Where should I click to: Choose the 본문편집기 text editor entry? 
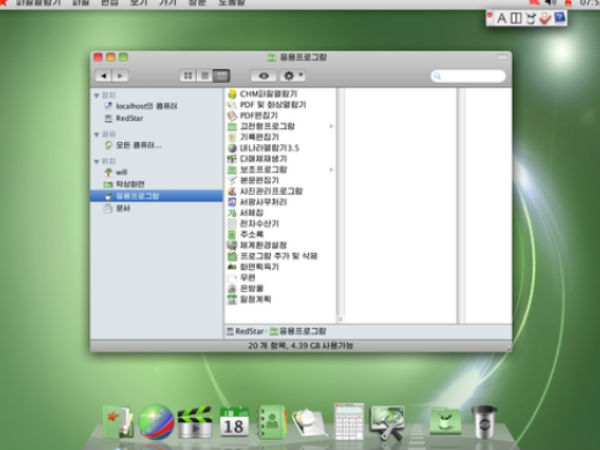coord(253,180)
